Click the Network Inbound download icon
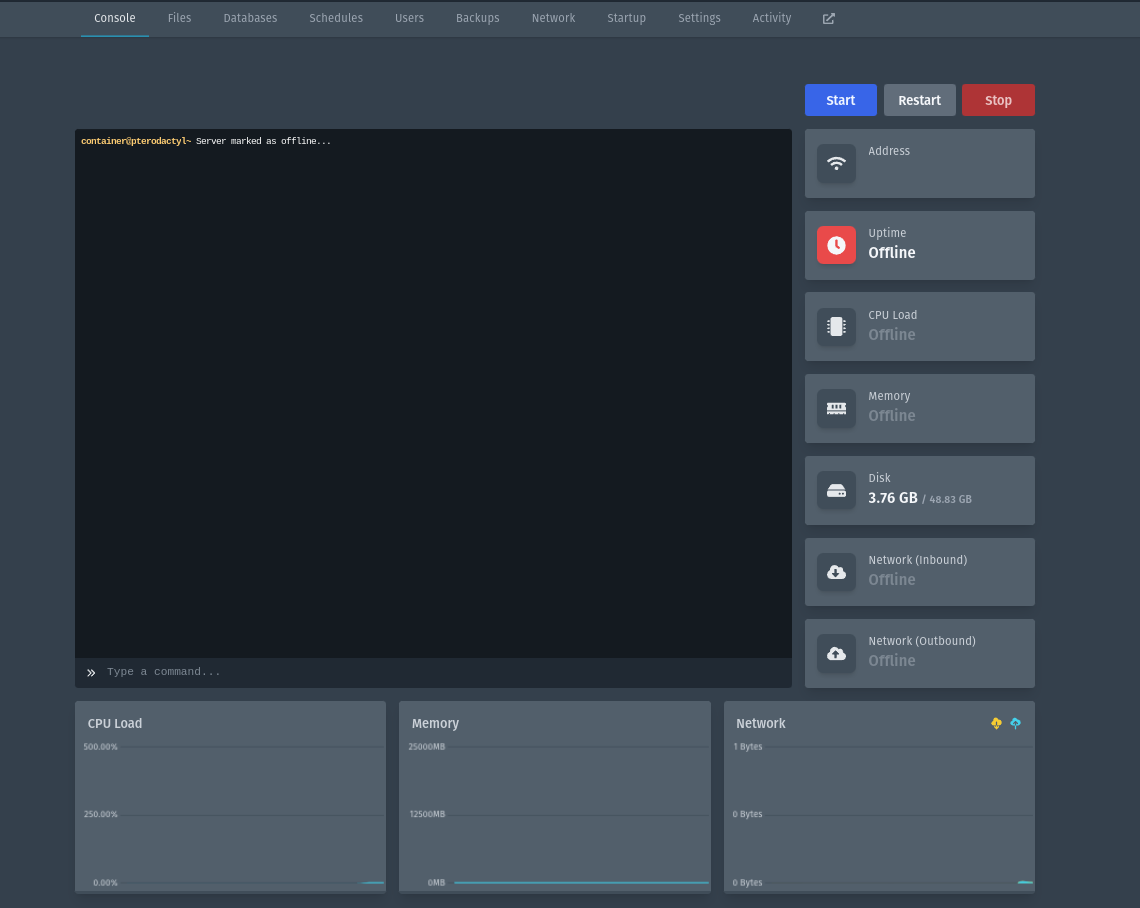Screen dimensions: 1140x908 (836, 572)
